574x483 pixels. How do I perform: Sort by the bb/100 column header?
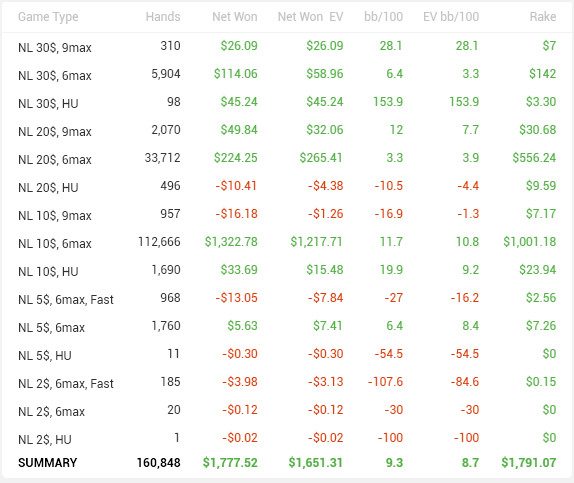click(x=384, y=17)
